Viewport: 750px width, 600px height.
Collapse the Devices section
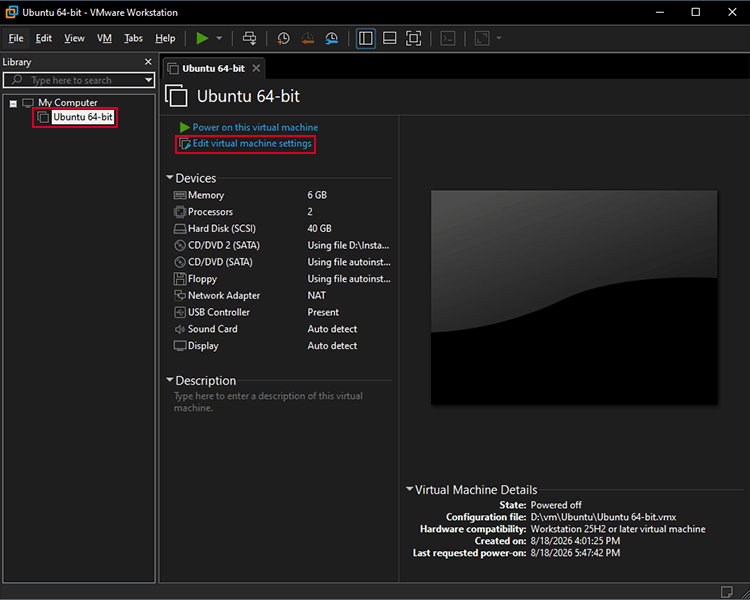[169, 178]
